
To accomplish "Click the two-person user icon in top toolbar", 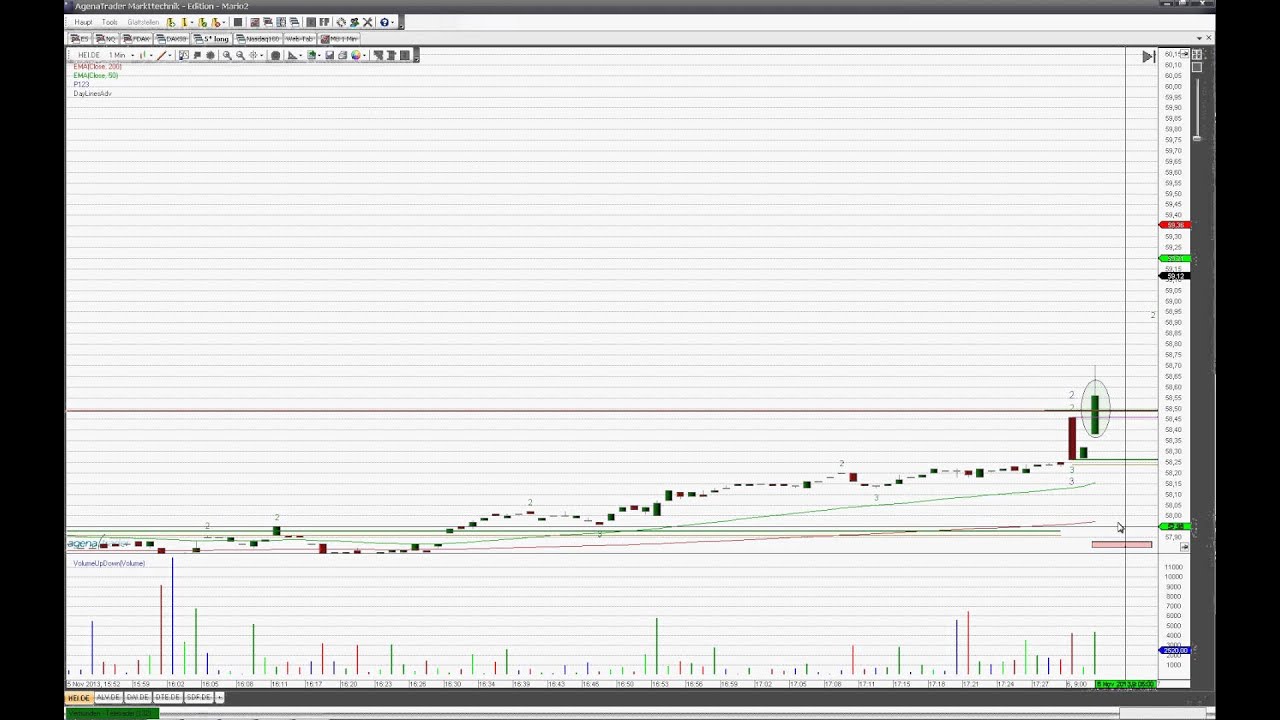I will [x=354, y=22].
